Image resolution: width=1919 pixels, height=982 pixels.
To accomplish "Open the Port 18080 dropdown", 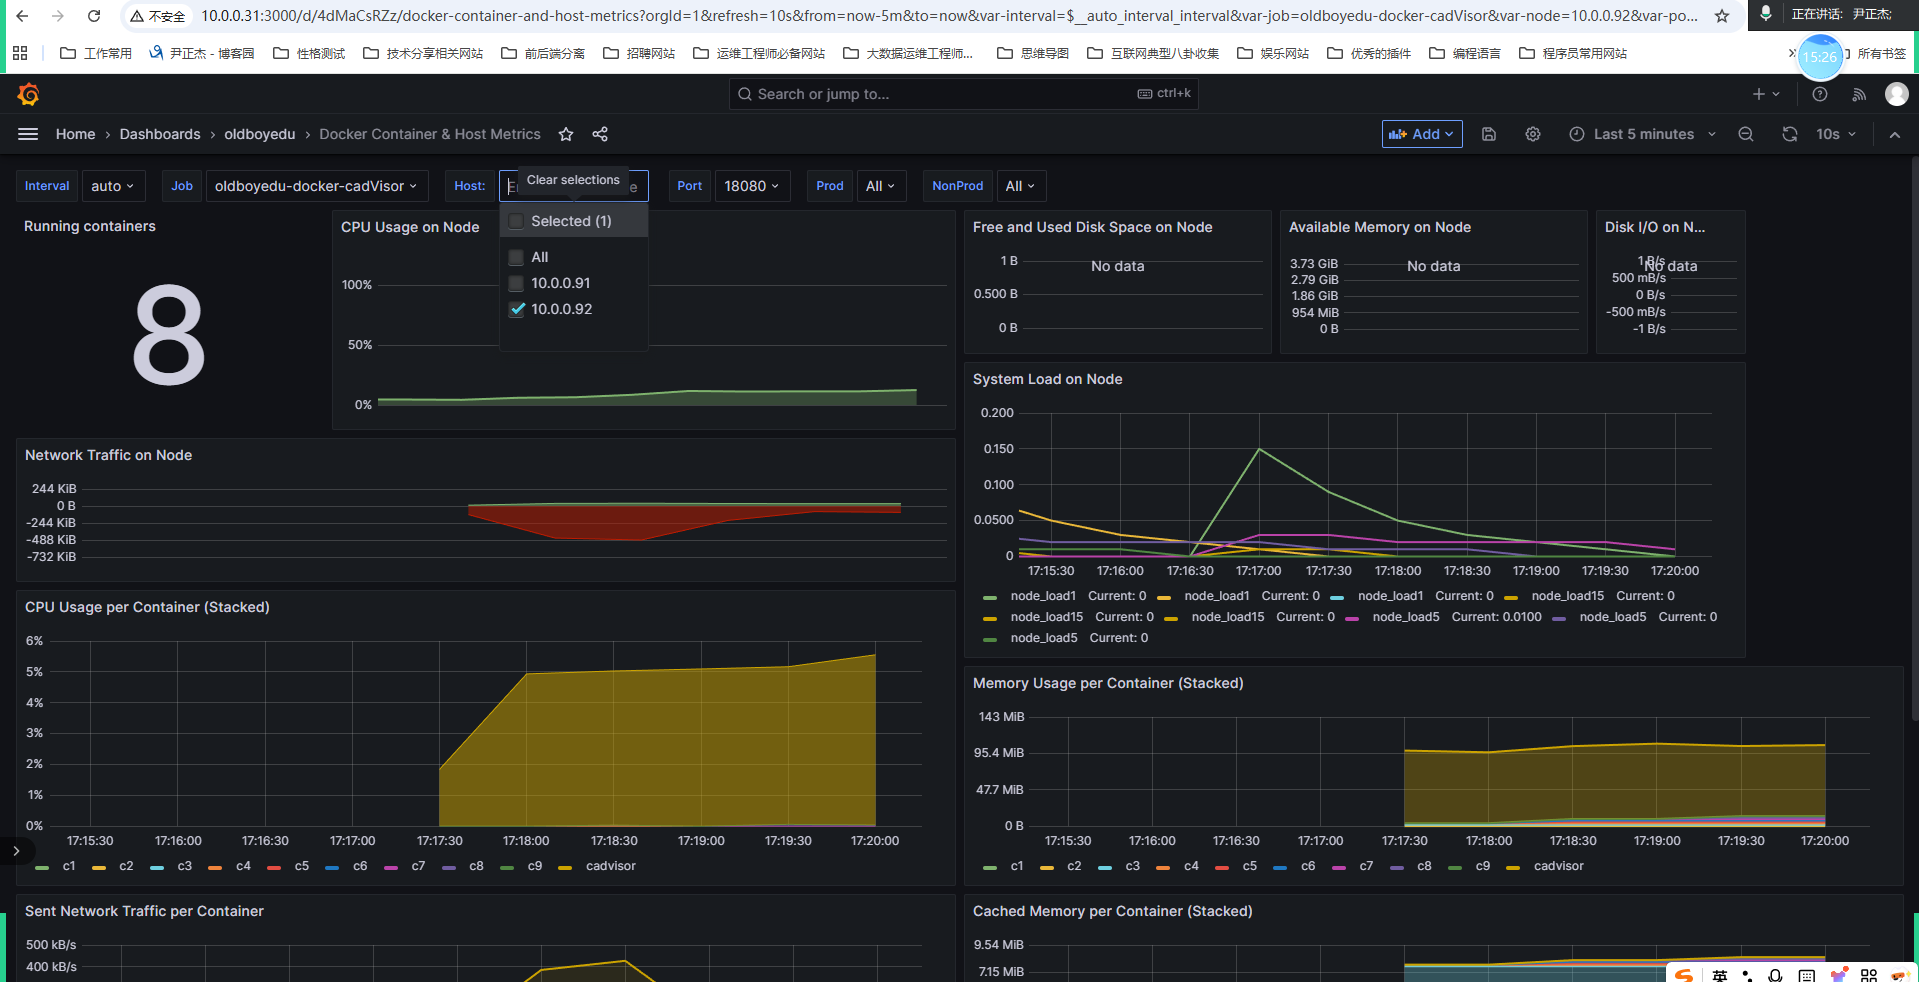I will tap(752, 186).
